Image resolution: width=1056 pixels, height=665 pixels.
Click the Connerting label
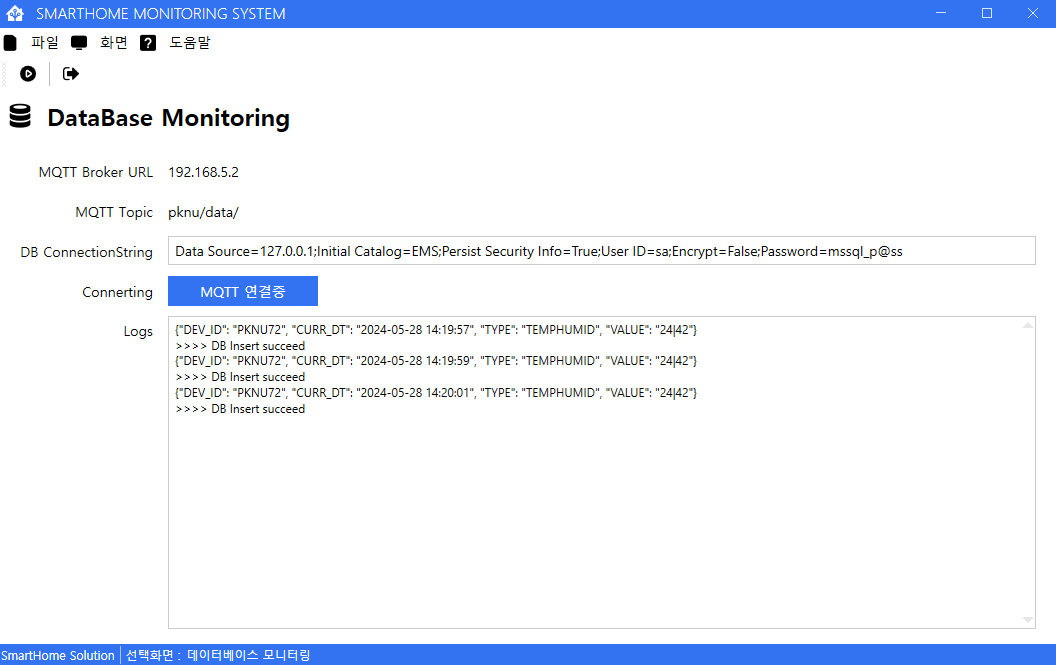(x=117, y=292)
